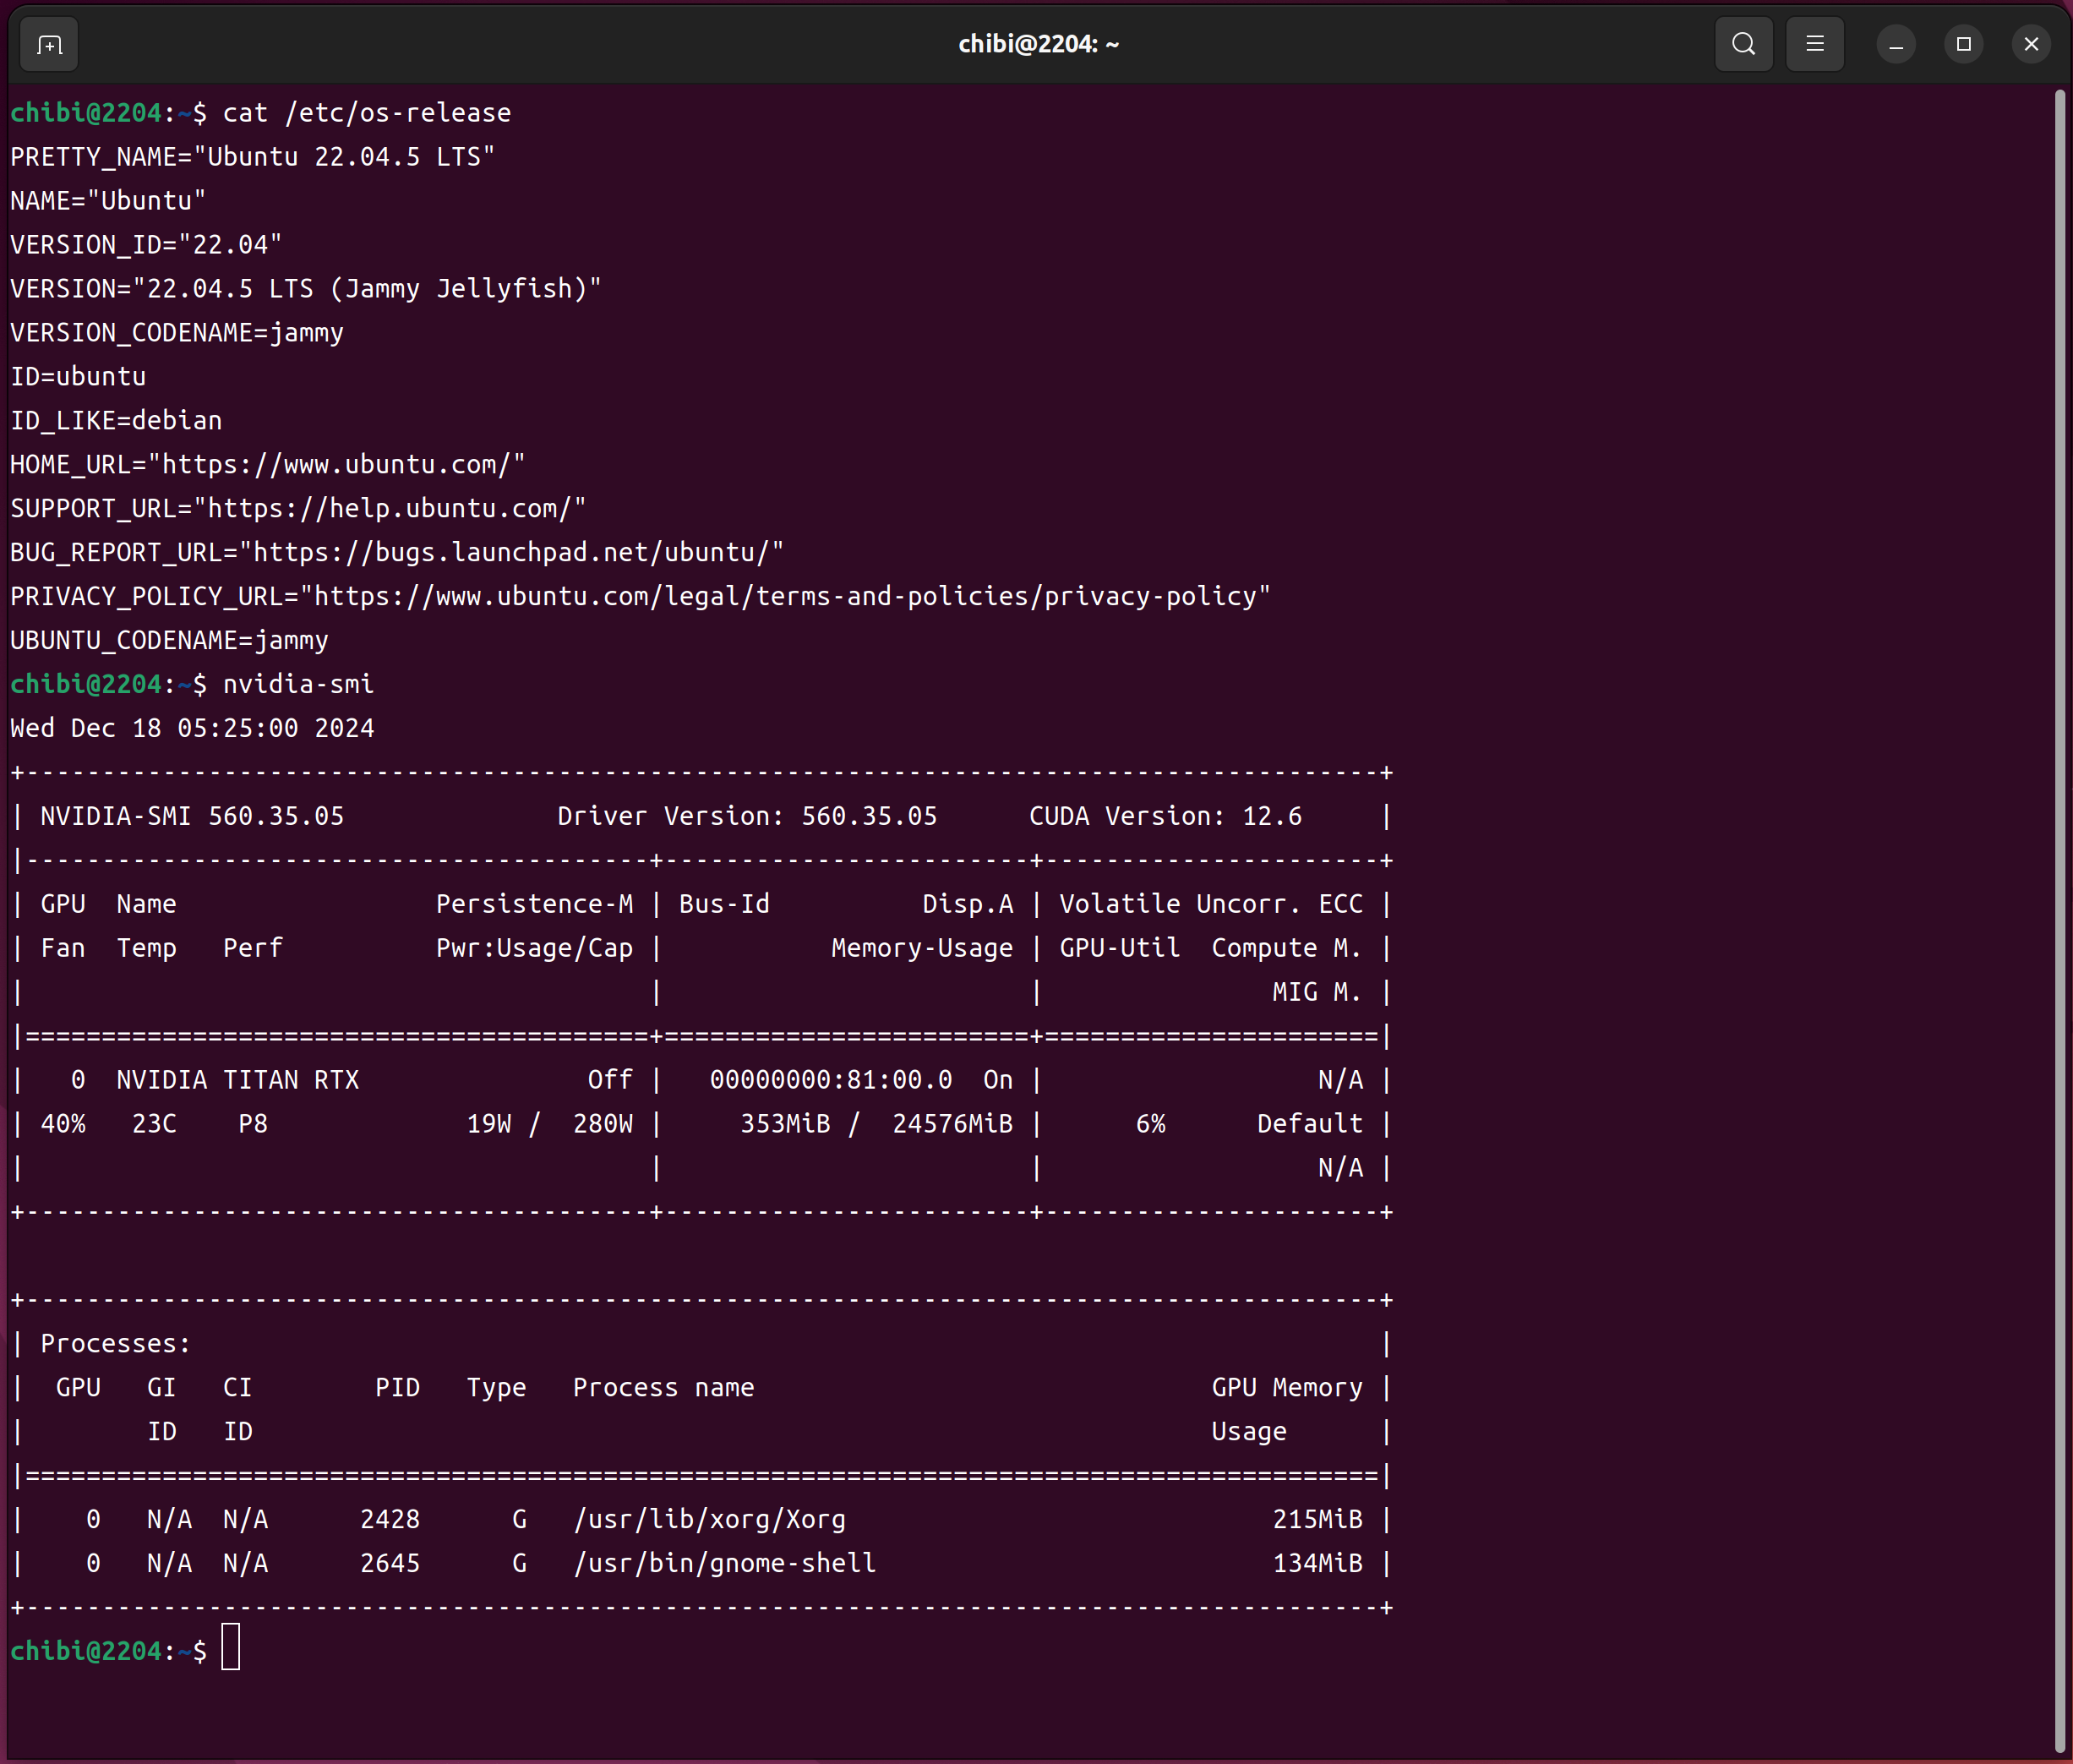The width and height of the screenshot is (2073, 1764).
Task: Click the NVIDIA TITAN RTX GPU name
Action: tap(237, 1081)
